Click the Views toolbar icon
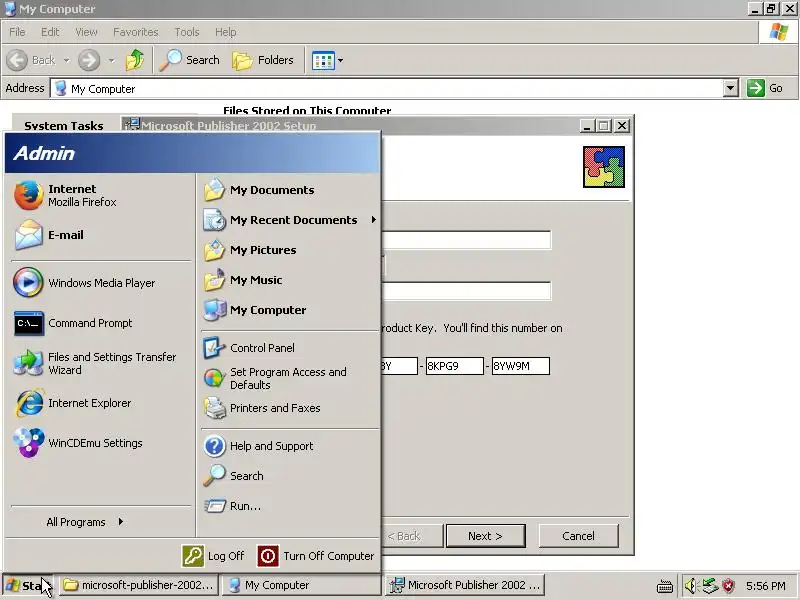800x600 pixels. pyautogui.click(x=323, y=60)
